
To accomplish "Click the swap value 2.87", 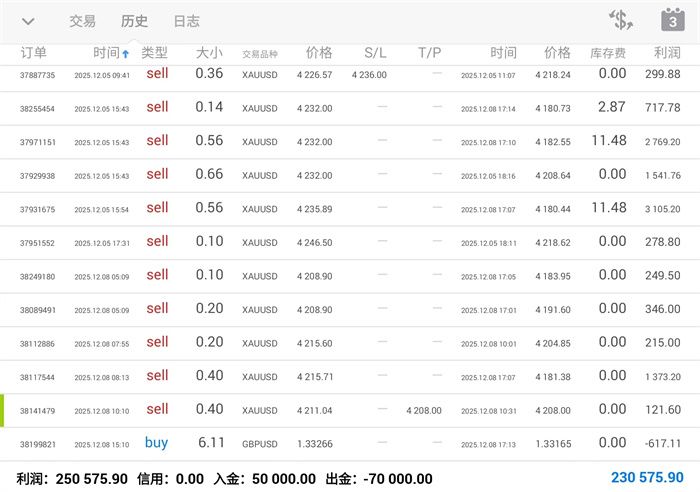I will (x=612, y=107).
